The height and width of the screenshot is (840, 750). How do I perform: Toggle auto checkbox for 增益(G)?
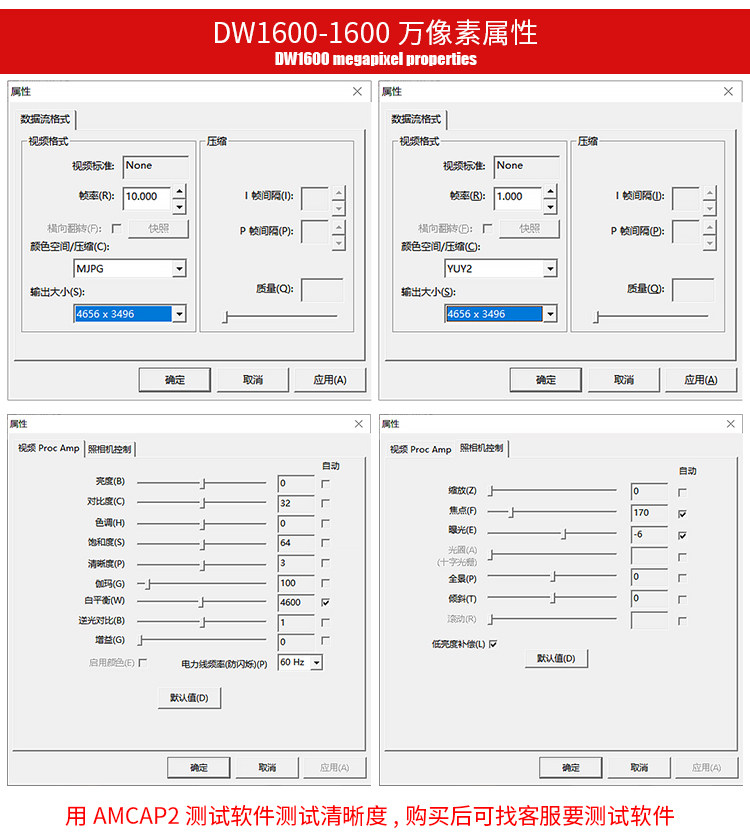[x=325, y=641]
